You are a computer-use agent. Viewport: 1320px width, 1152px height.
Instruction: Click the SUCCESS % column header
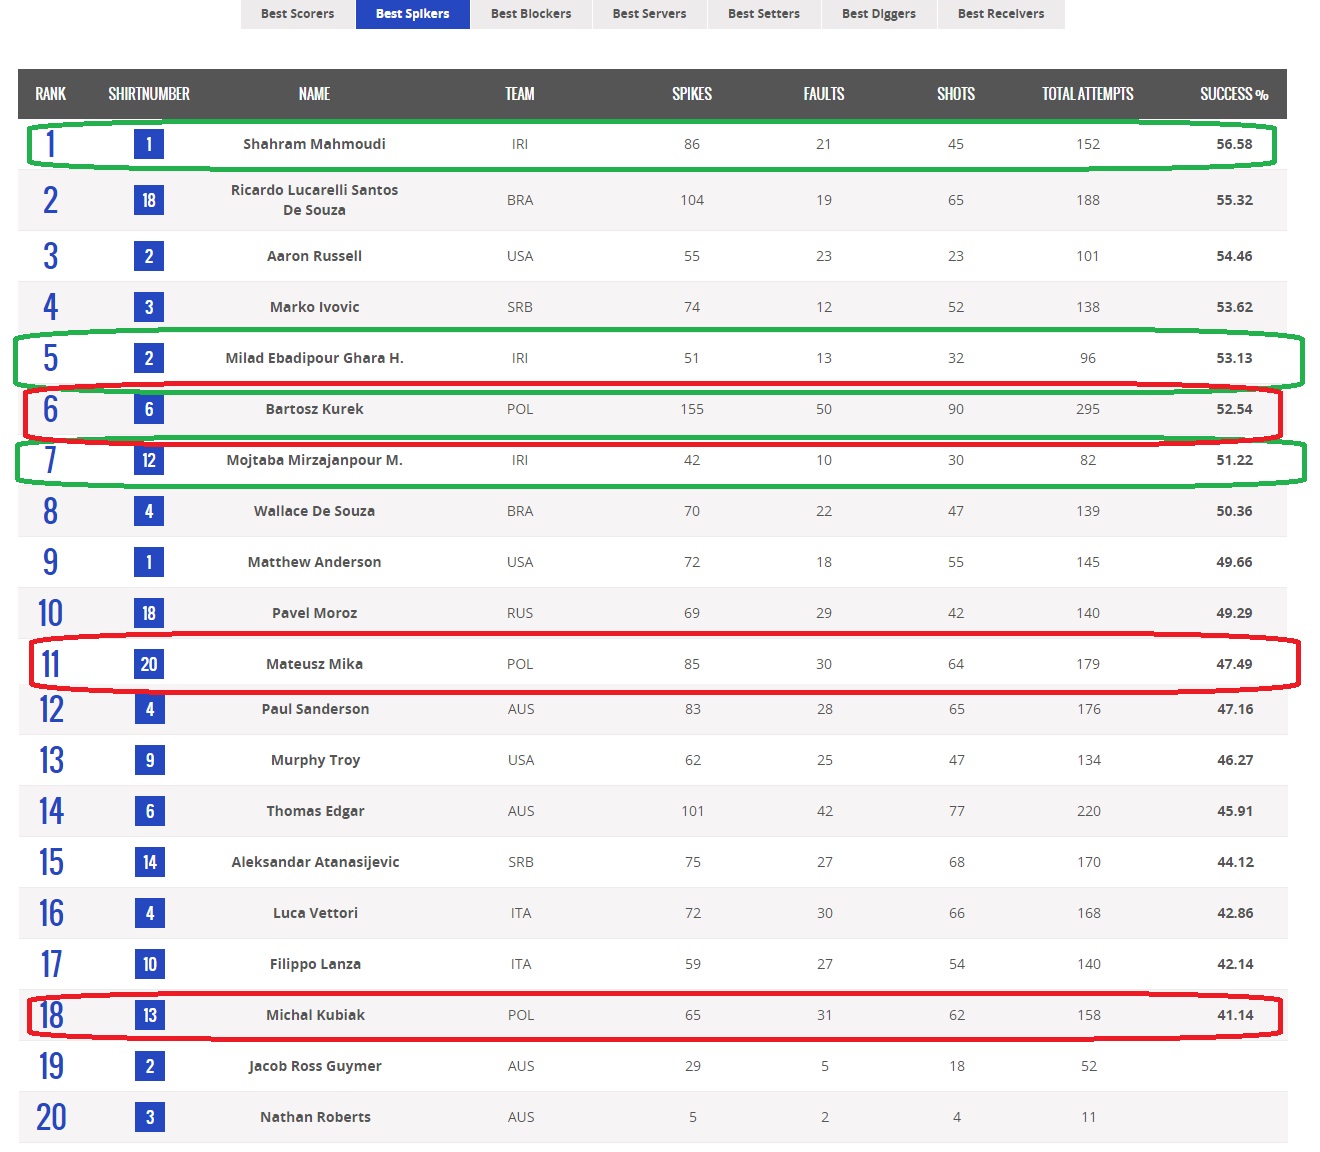pyautogui.click(x=1233, y=94)
